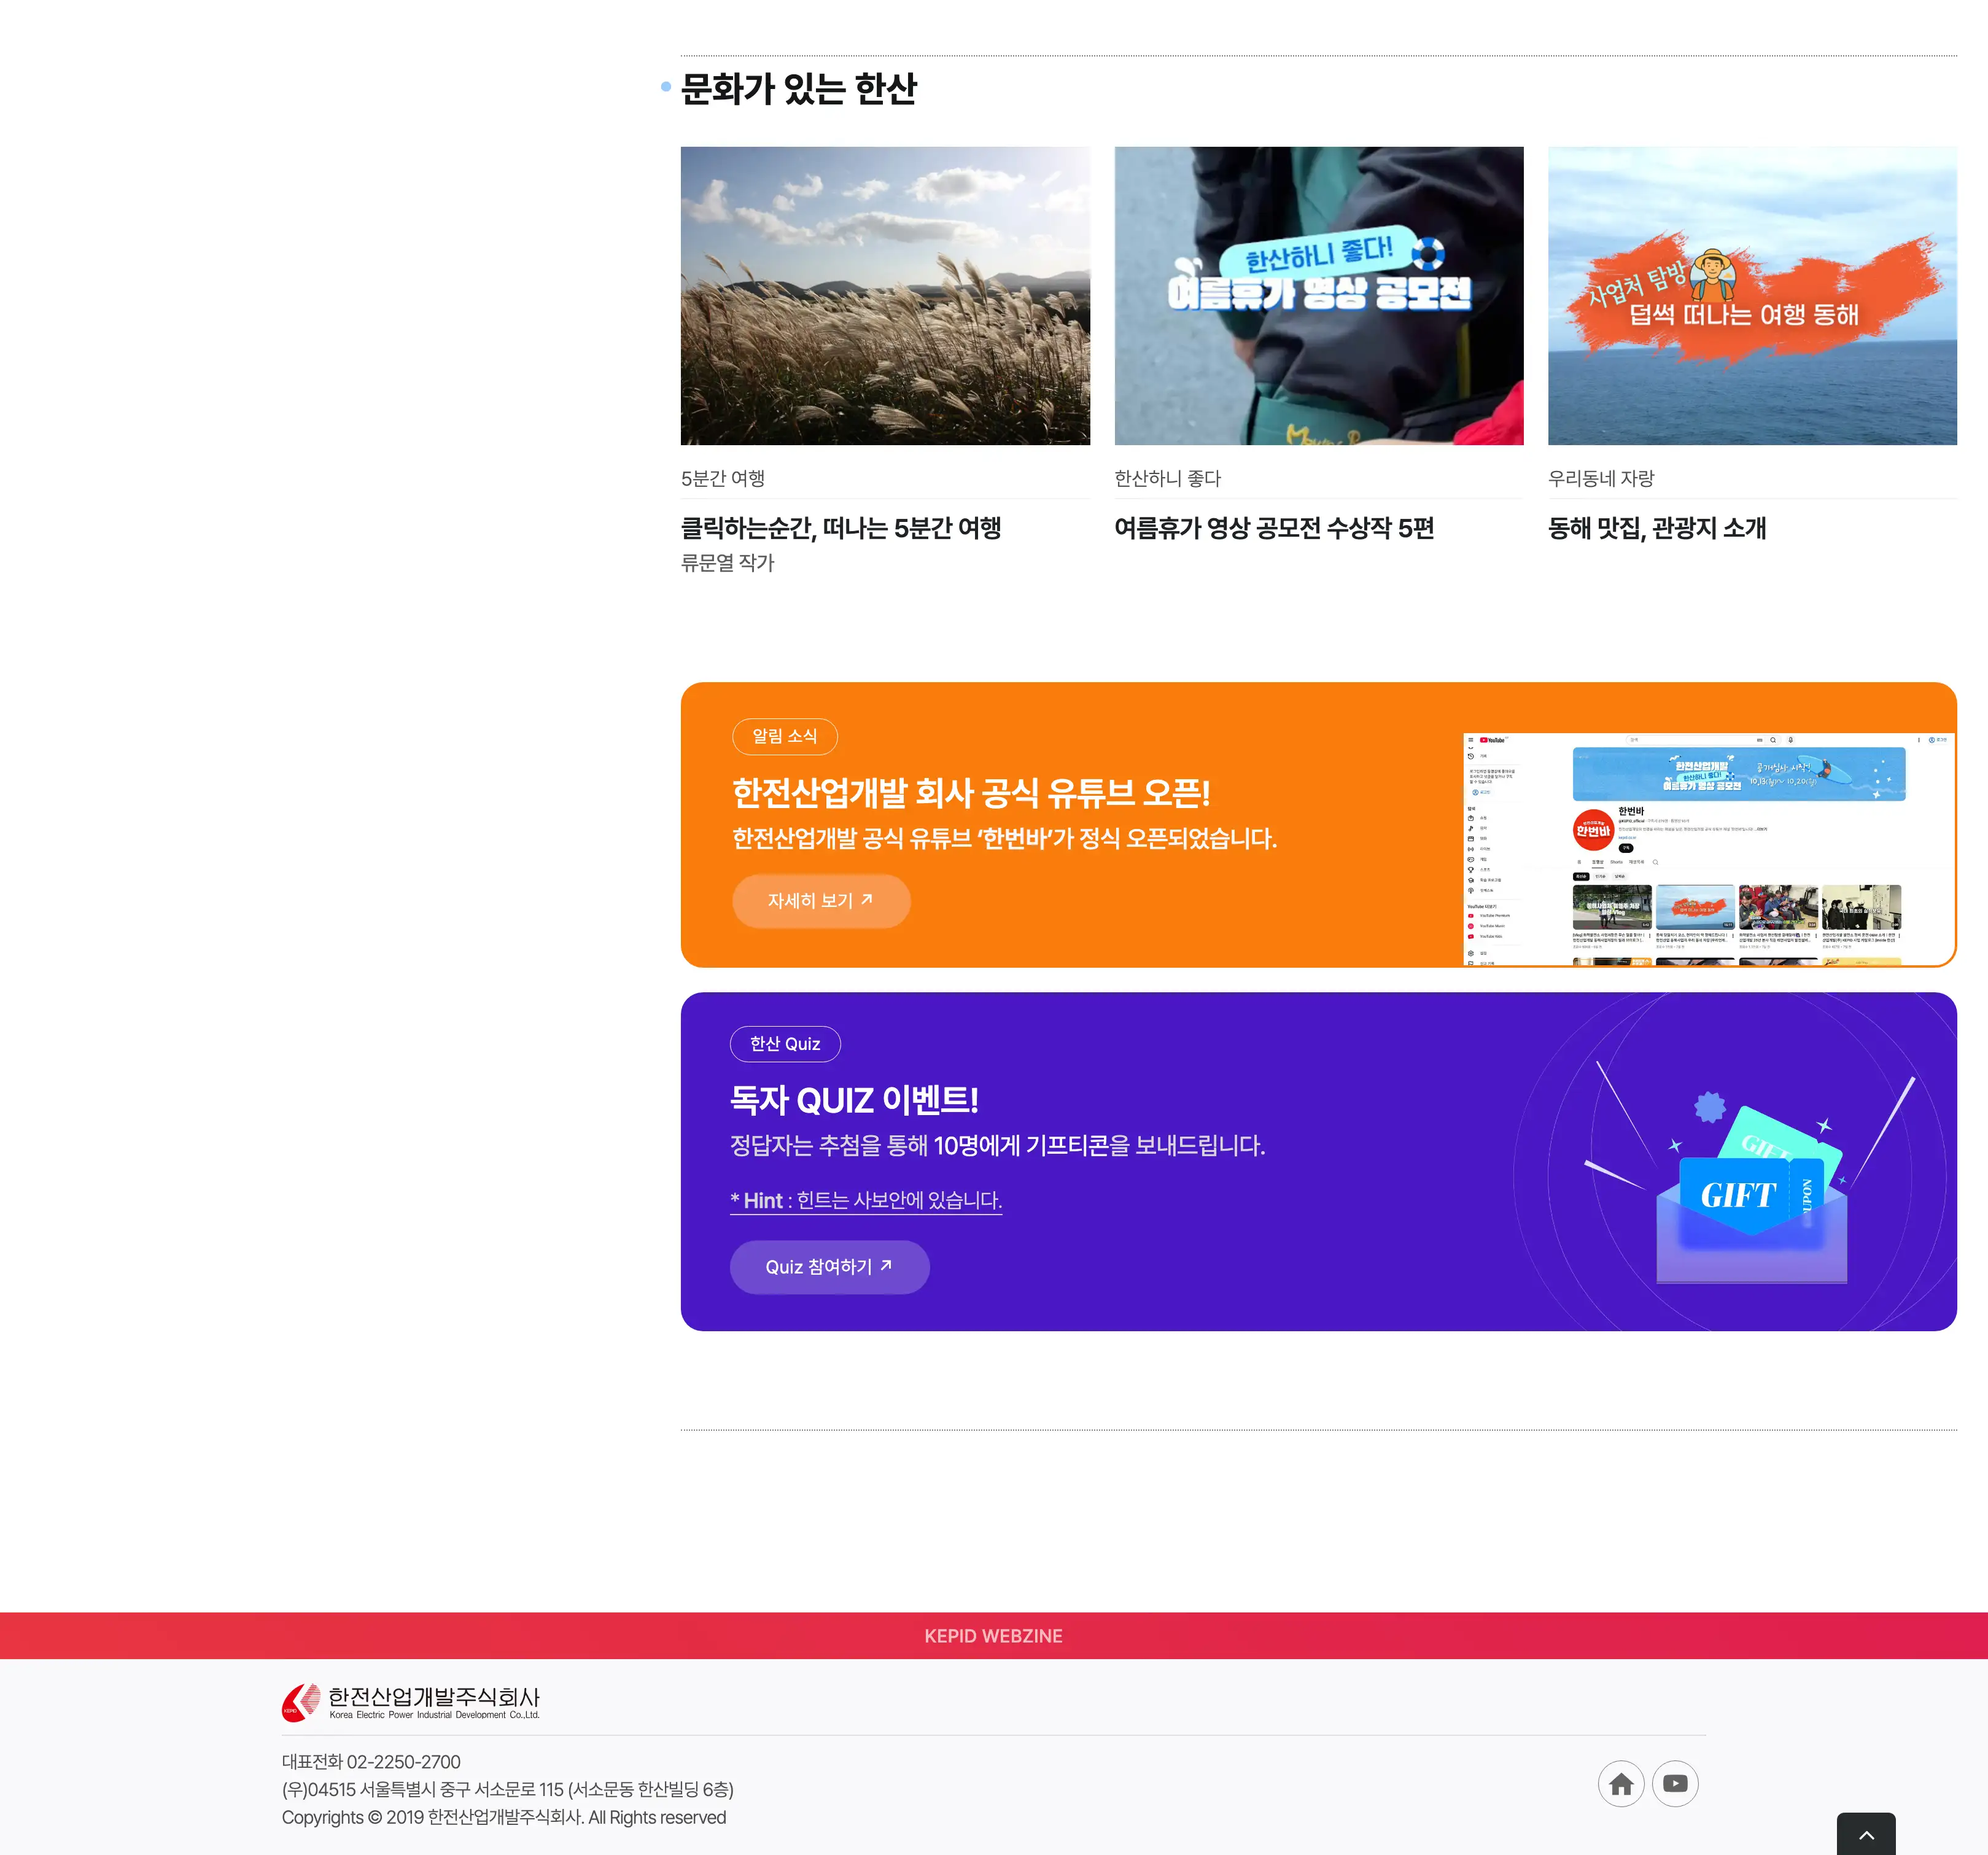1988x1855 pixels.
Task: Switch to the Shorts tab in the channel
Action: (1616, 862)
